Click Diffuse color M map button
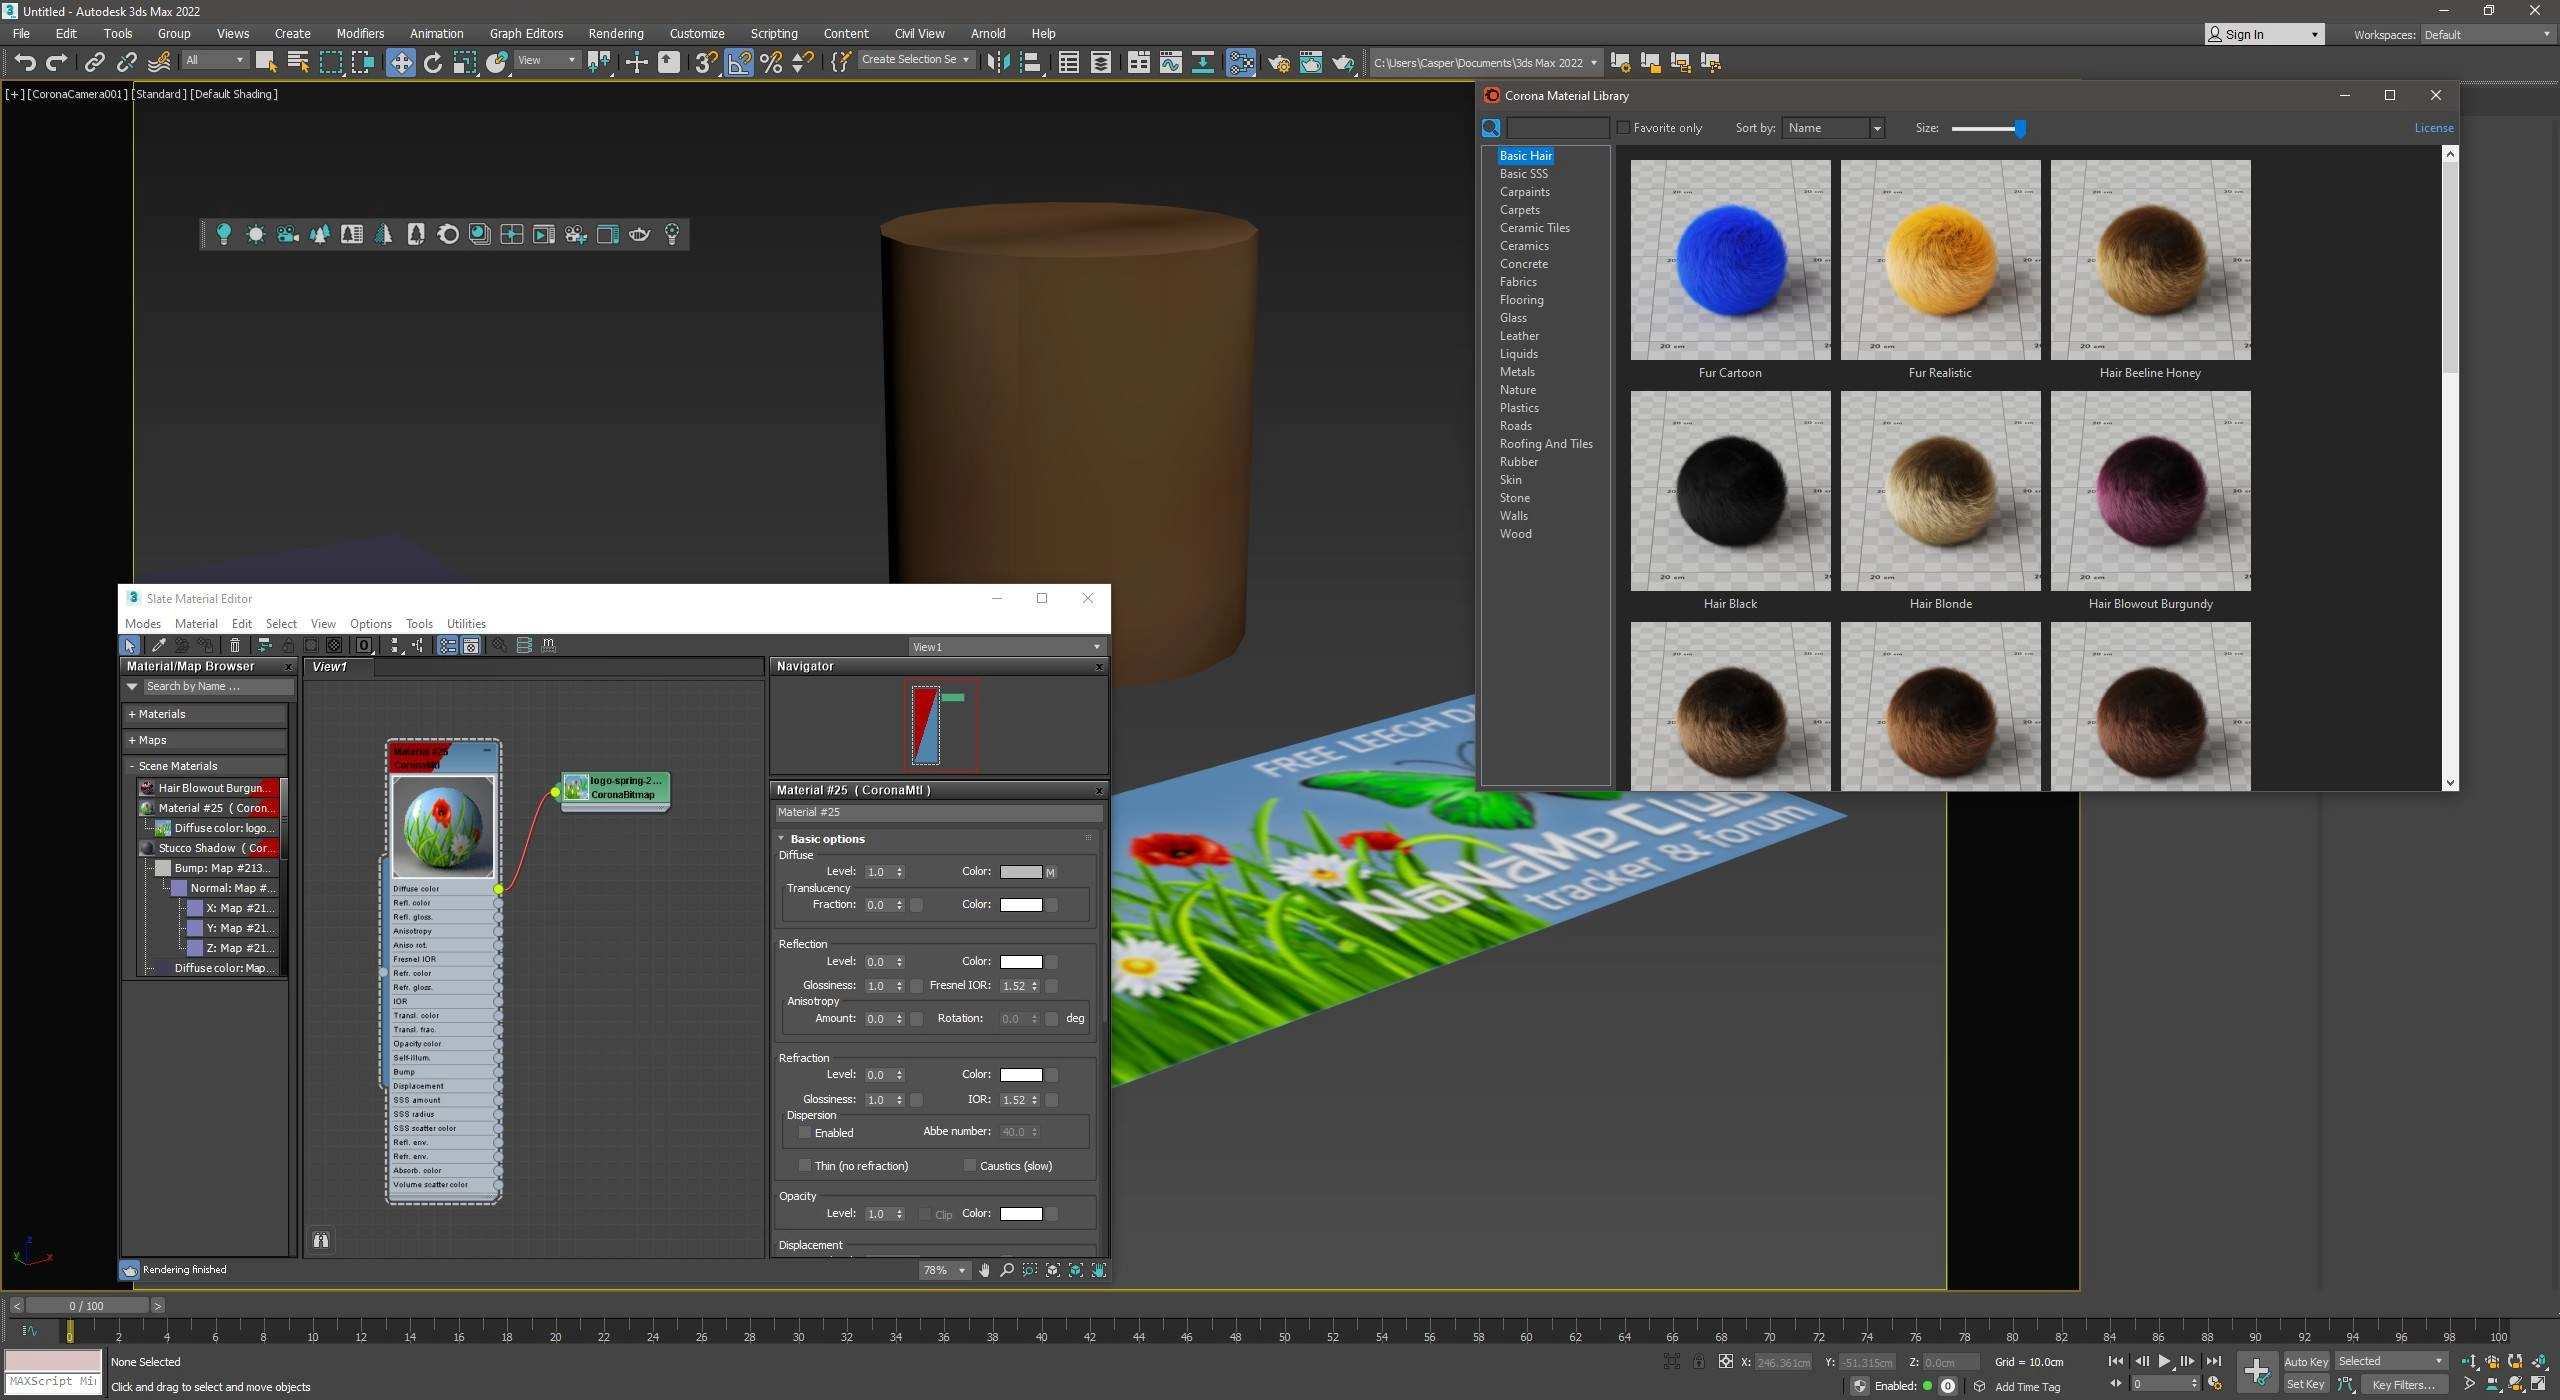This screenshot has height=1400, width=2560. tap(1050, 872)
